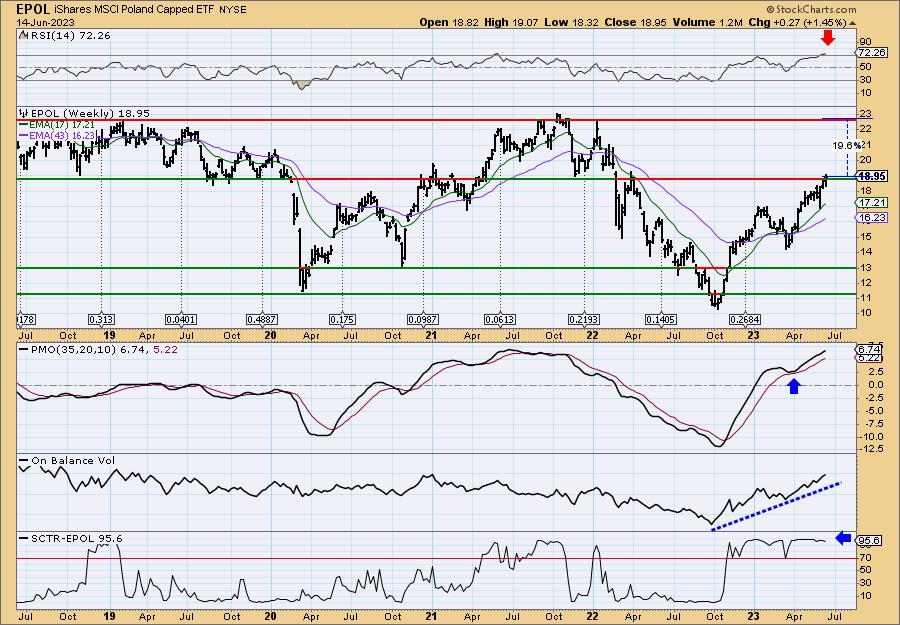Click the 19.6% upside target label
Screen dimensions: 900x625
[x=847, y=145]
